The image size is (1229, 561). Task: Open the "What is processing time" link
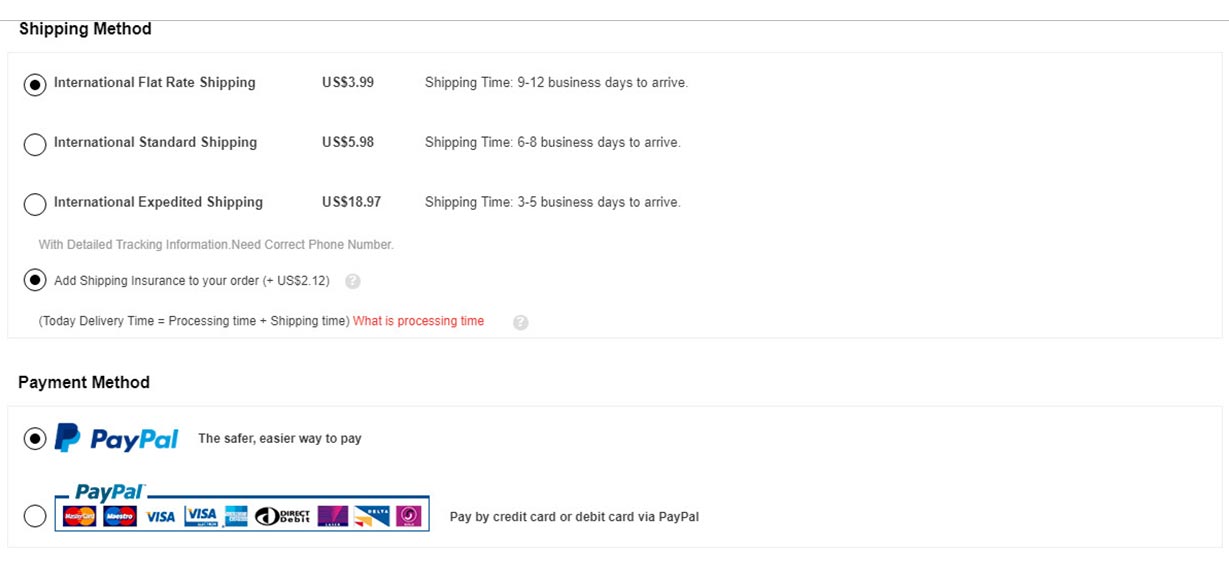click(x=418, y=321)
